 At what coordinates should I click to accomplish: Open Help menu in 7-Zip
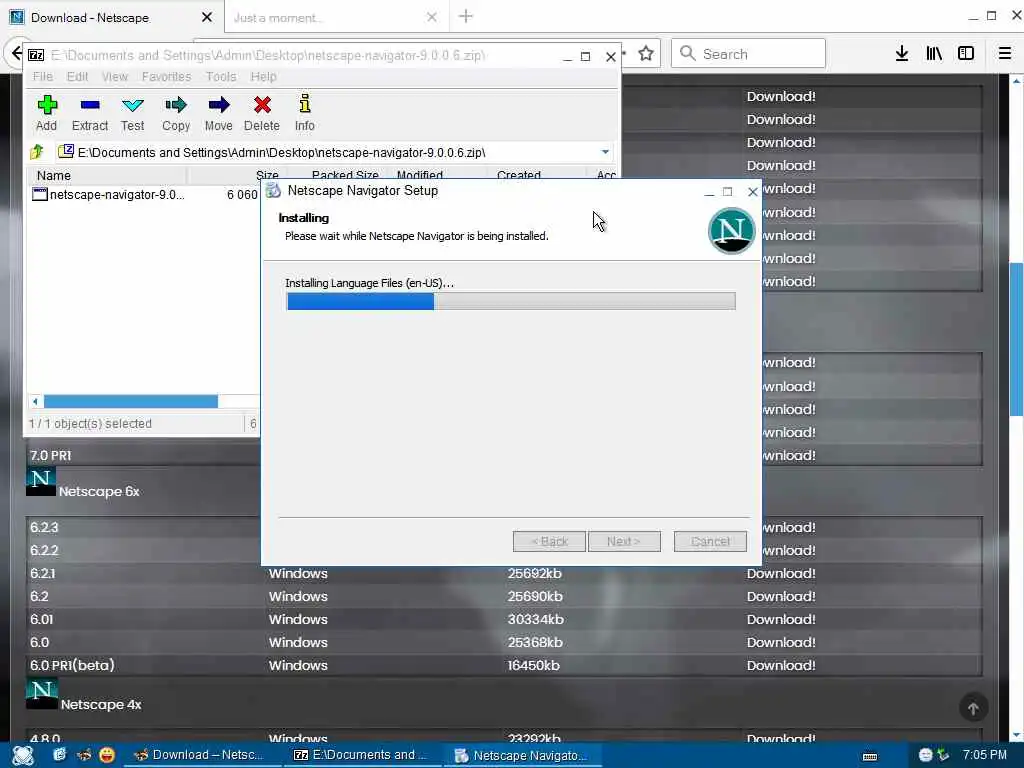tap(263, 76)
